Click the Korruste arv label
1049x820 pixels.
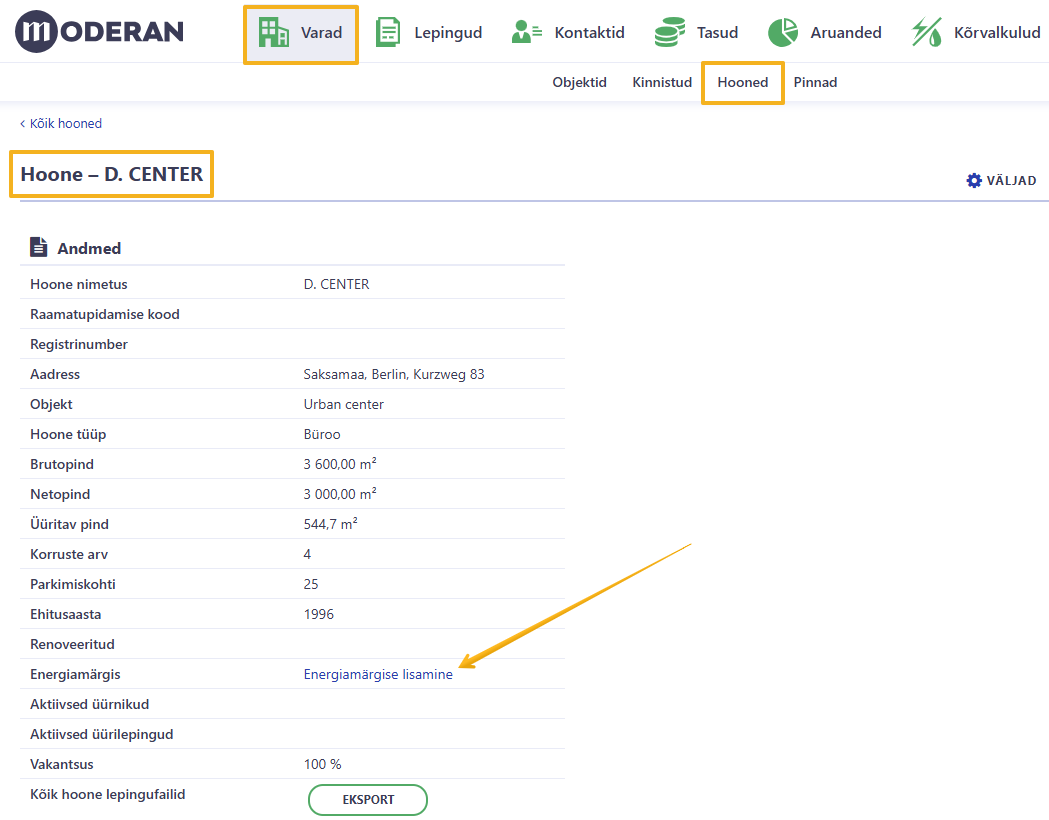(69, 554)
